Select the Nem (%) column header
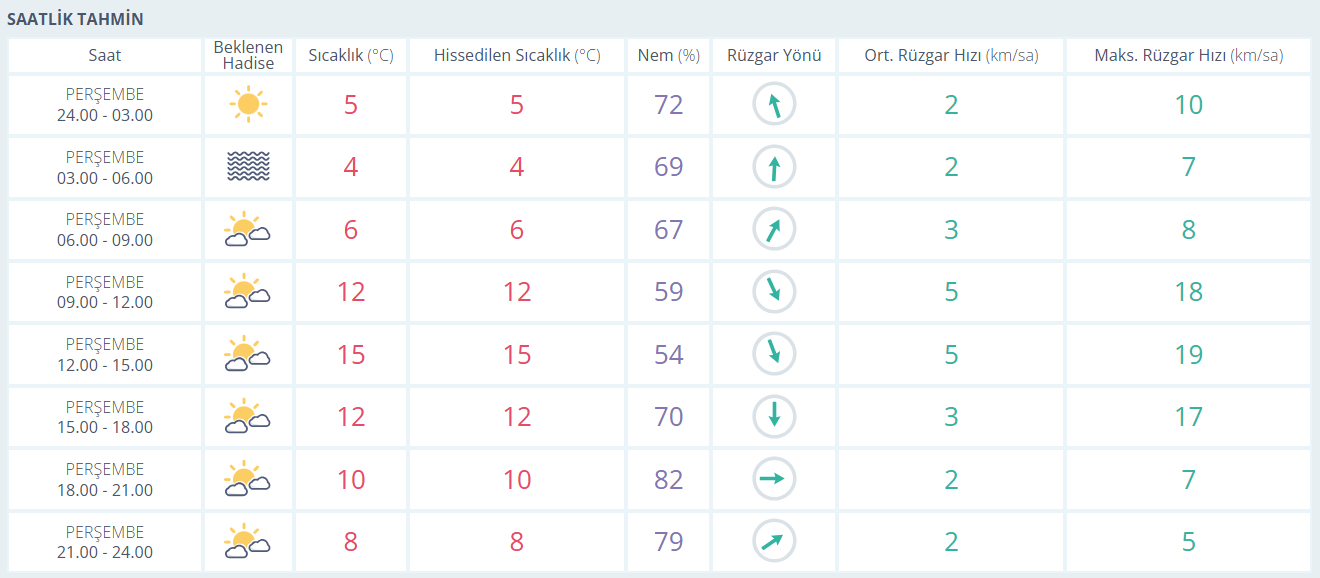The image size is (1320, 578). (668, 55)
